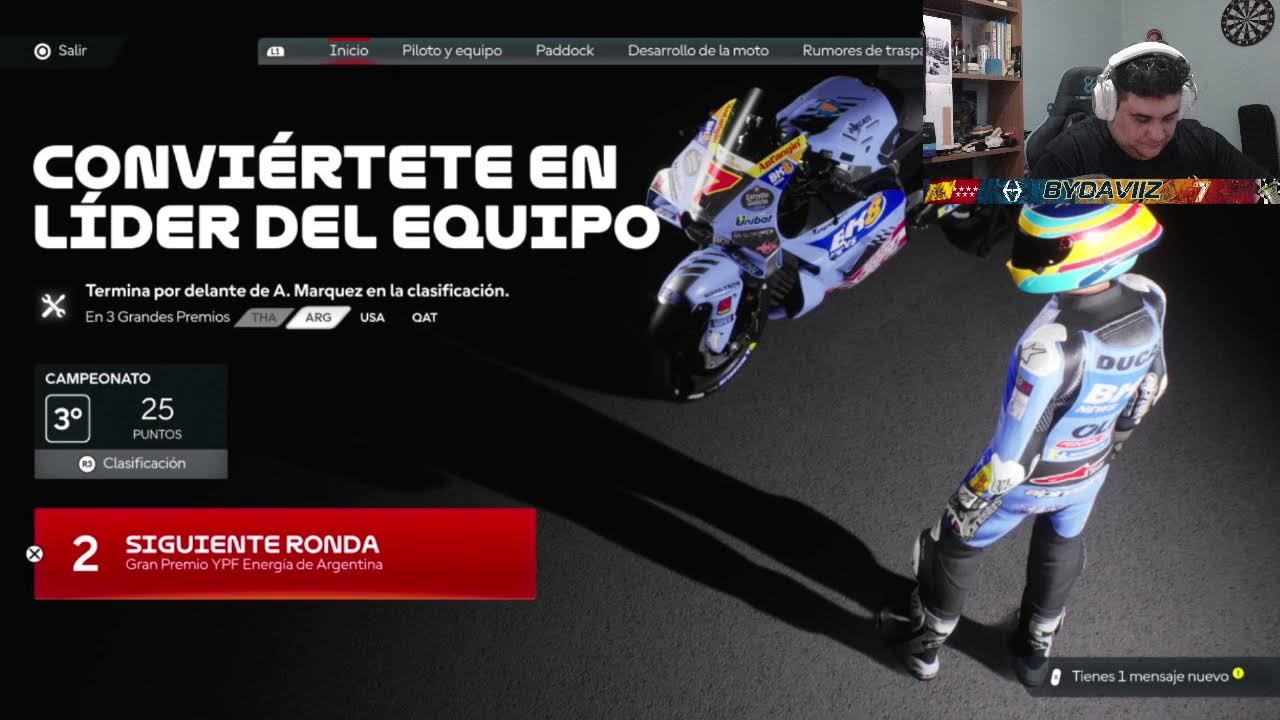Click the streamer webcam feed

1101,90
